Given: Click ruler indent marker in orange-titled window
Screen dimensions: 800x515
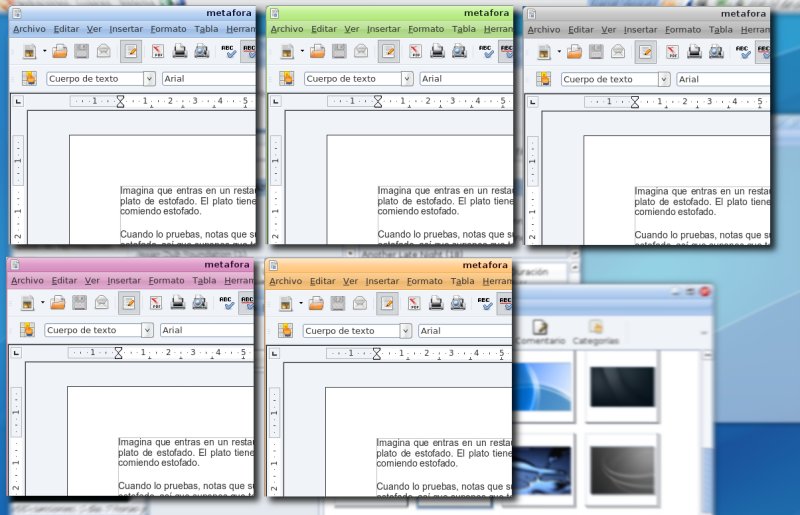Looking at the screenshot, I should click(377, 353).
